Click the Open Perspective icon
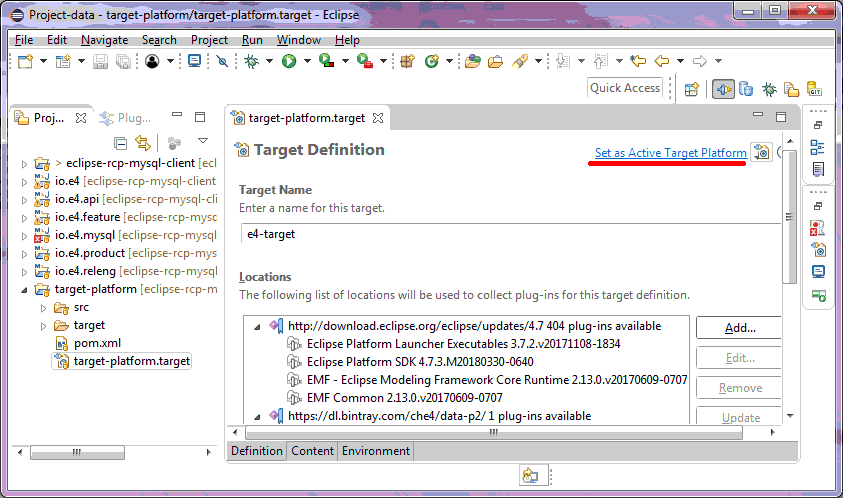 691,89
